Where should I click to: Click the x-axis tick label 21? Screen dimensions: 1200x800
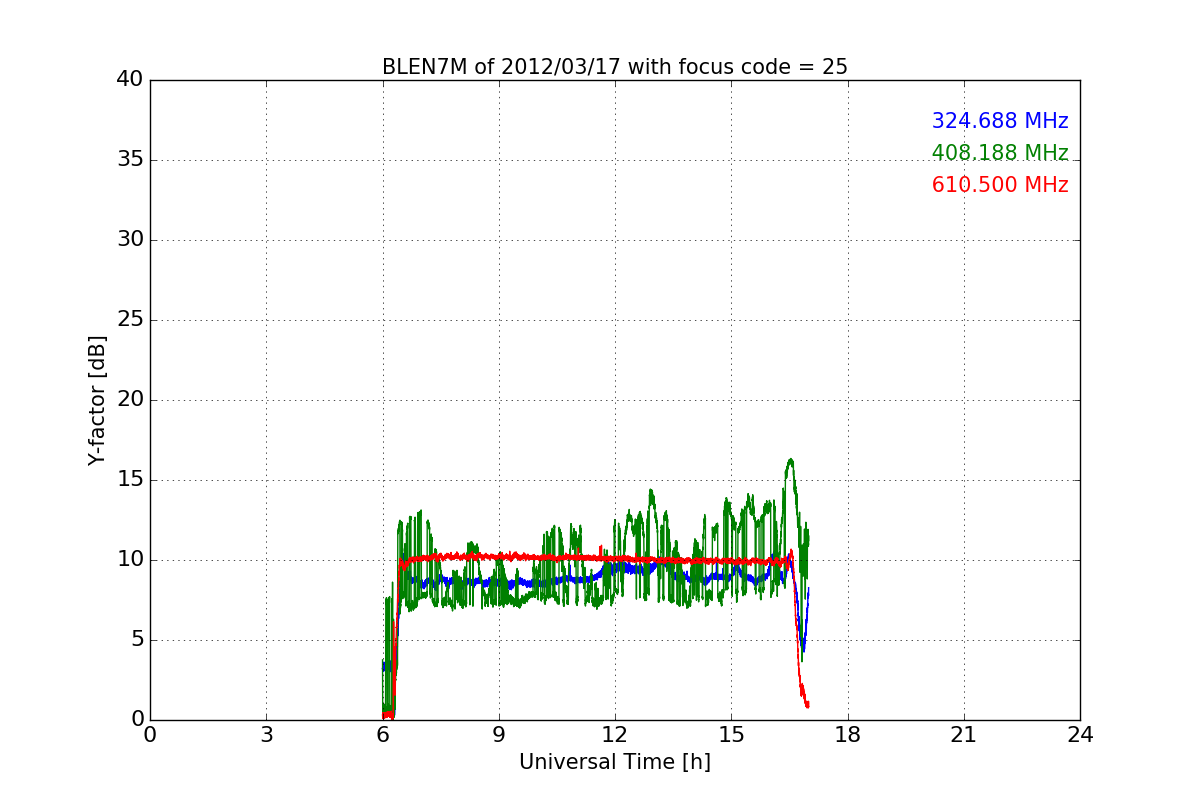pyautogui.click(x=964, y=735)
